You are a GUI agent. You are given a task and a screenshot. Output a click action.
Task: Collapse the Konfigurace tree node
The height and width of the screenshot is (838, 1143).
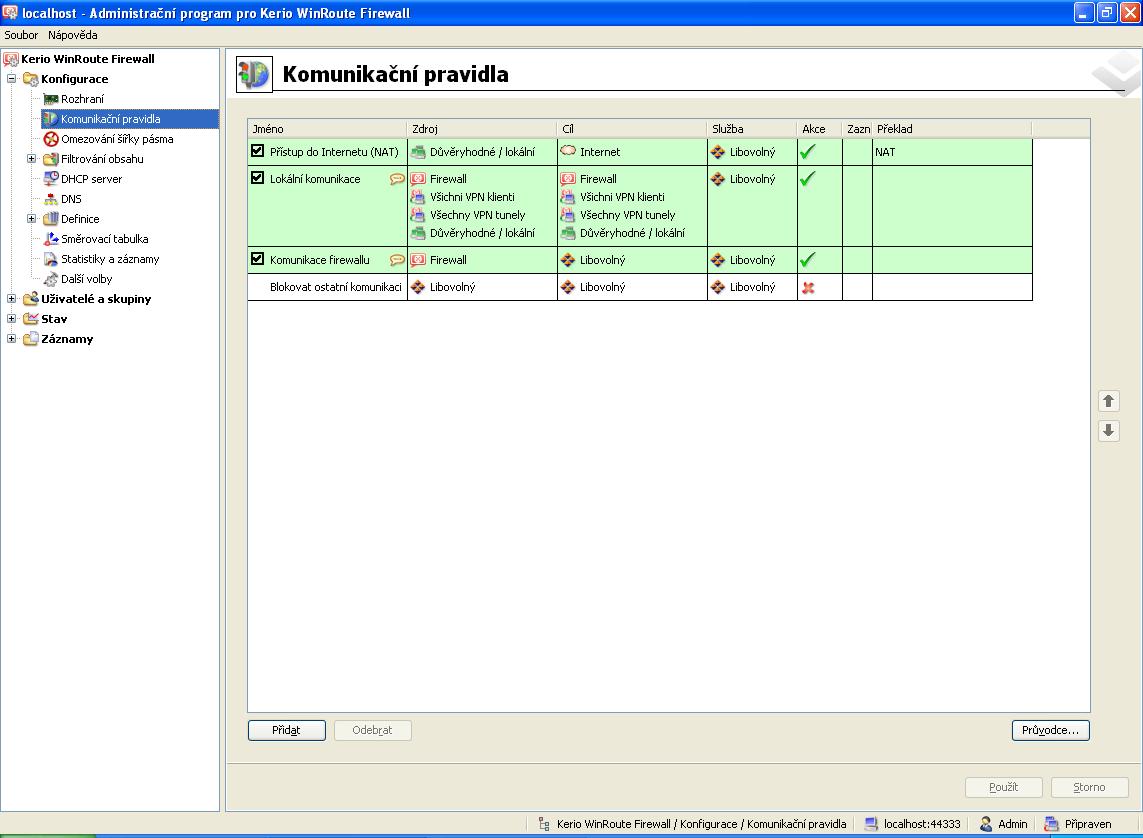tap(12, 79)
